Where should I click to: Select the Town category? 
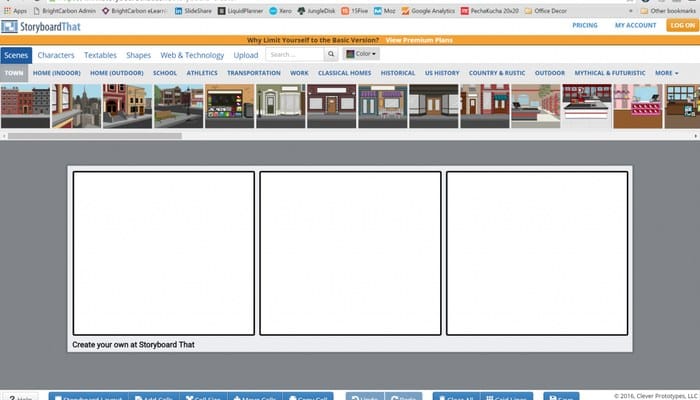[14, 73]
